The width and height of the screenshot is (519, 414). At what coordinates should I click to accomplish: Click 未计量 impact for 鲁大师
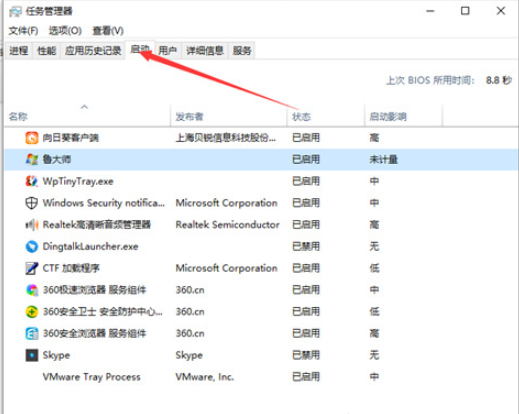tap(383, 159)
